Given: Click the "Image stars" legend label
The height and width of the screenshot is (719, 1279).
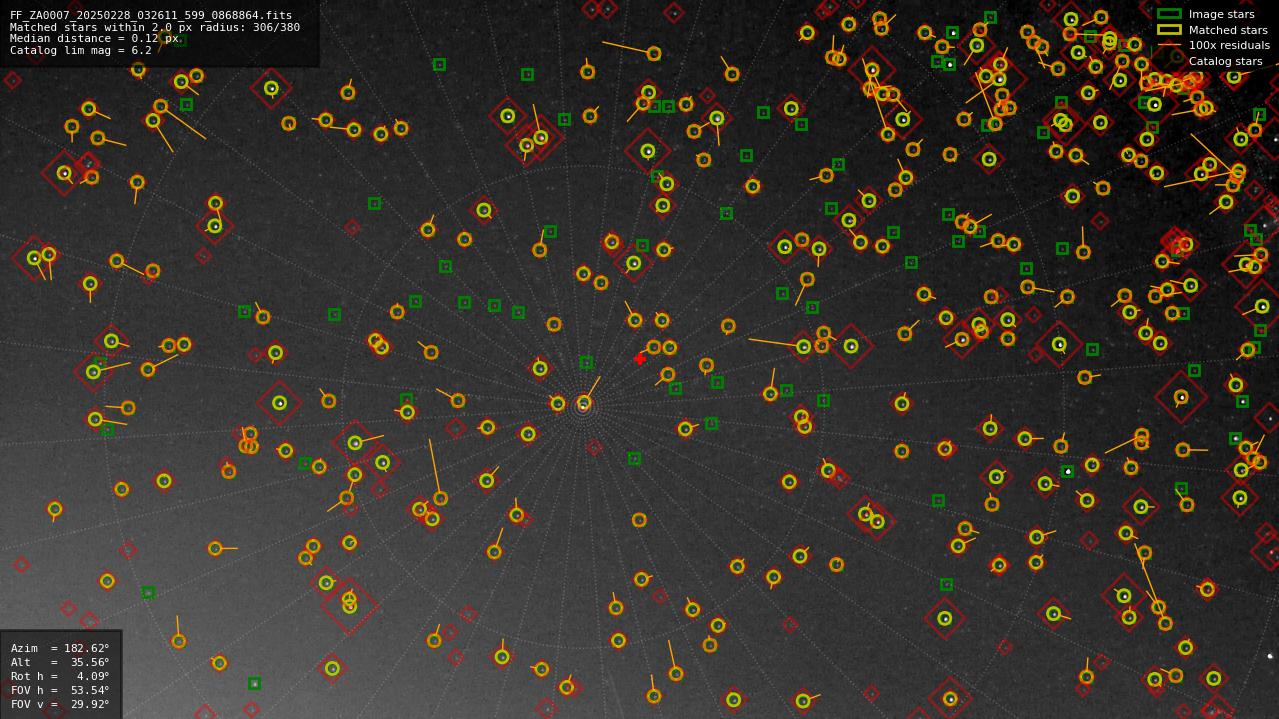Looking at the screenshot, I should [x=1221, y=14].
